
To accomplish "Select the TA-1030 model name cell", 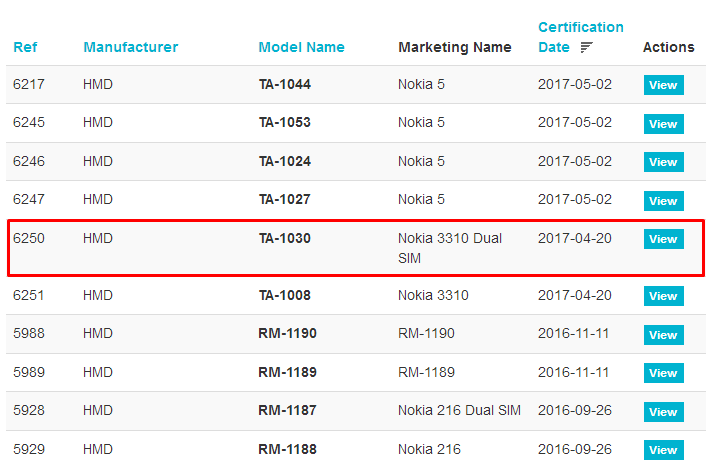I will tap(285, 238).
